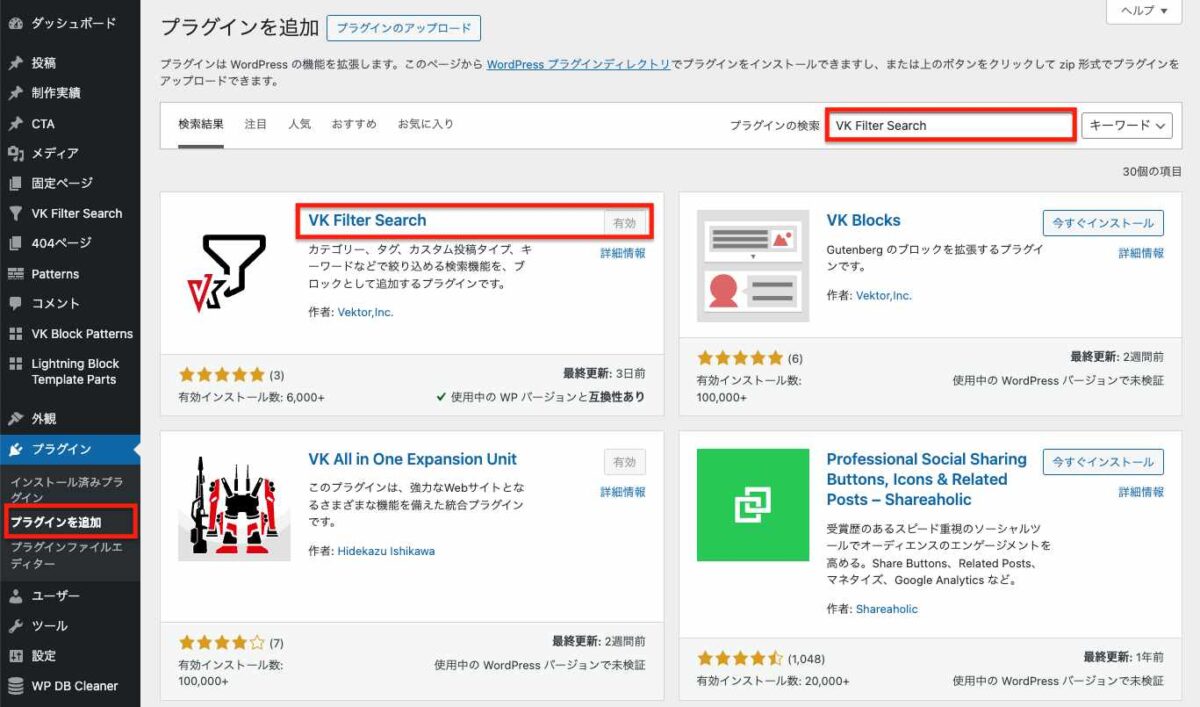The width and height of the screenshot is (1200, 707).
Task: Open the 制作実績 sidebar icon
Action: point(14,92)
